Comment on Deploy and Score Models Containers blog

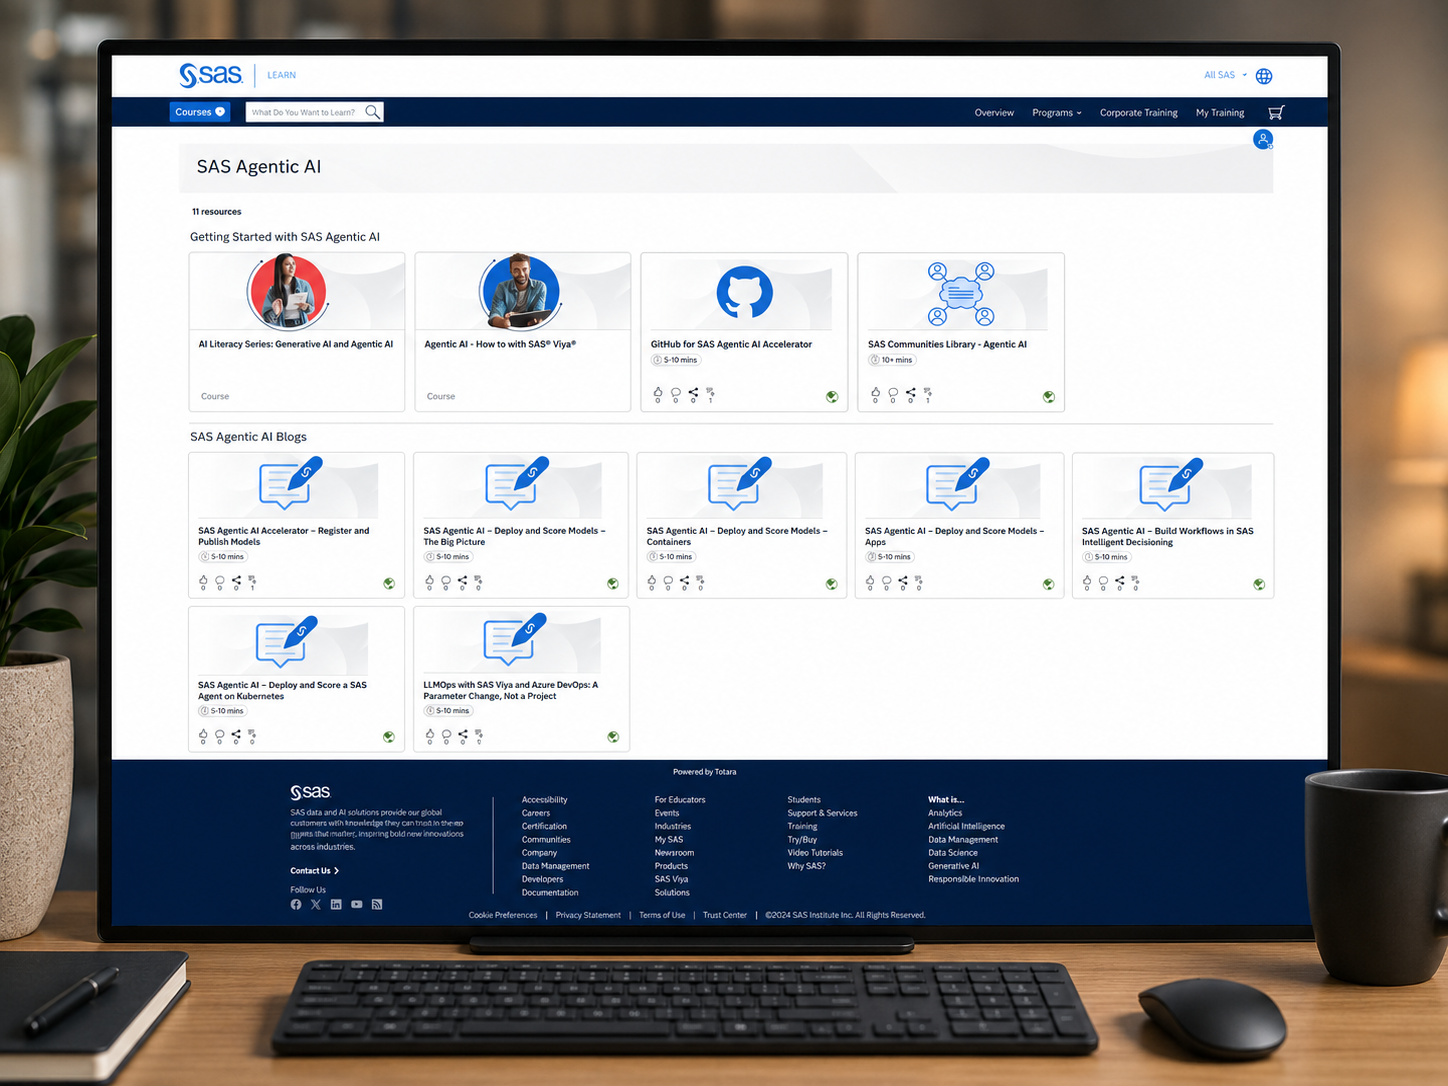pos(668,580)
